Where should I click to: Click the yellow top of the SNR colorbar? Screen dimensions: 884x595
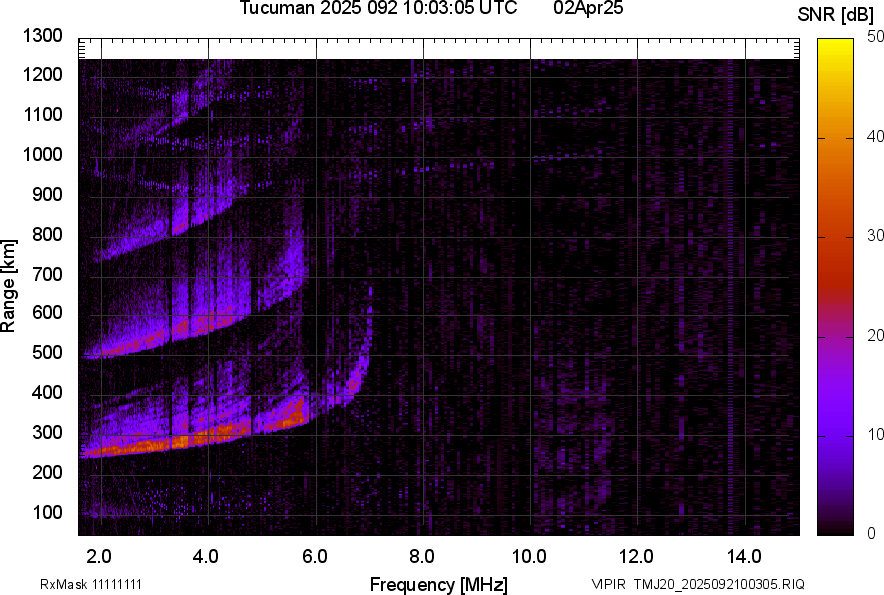click(x=836, y=48)
